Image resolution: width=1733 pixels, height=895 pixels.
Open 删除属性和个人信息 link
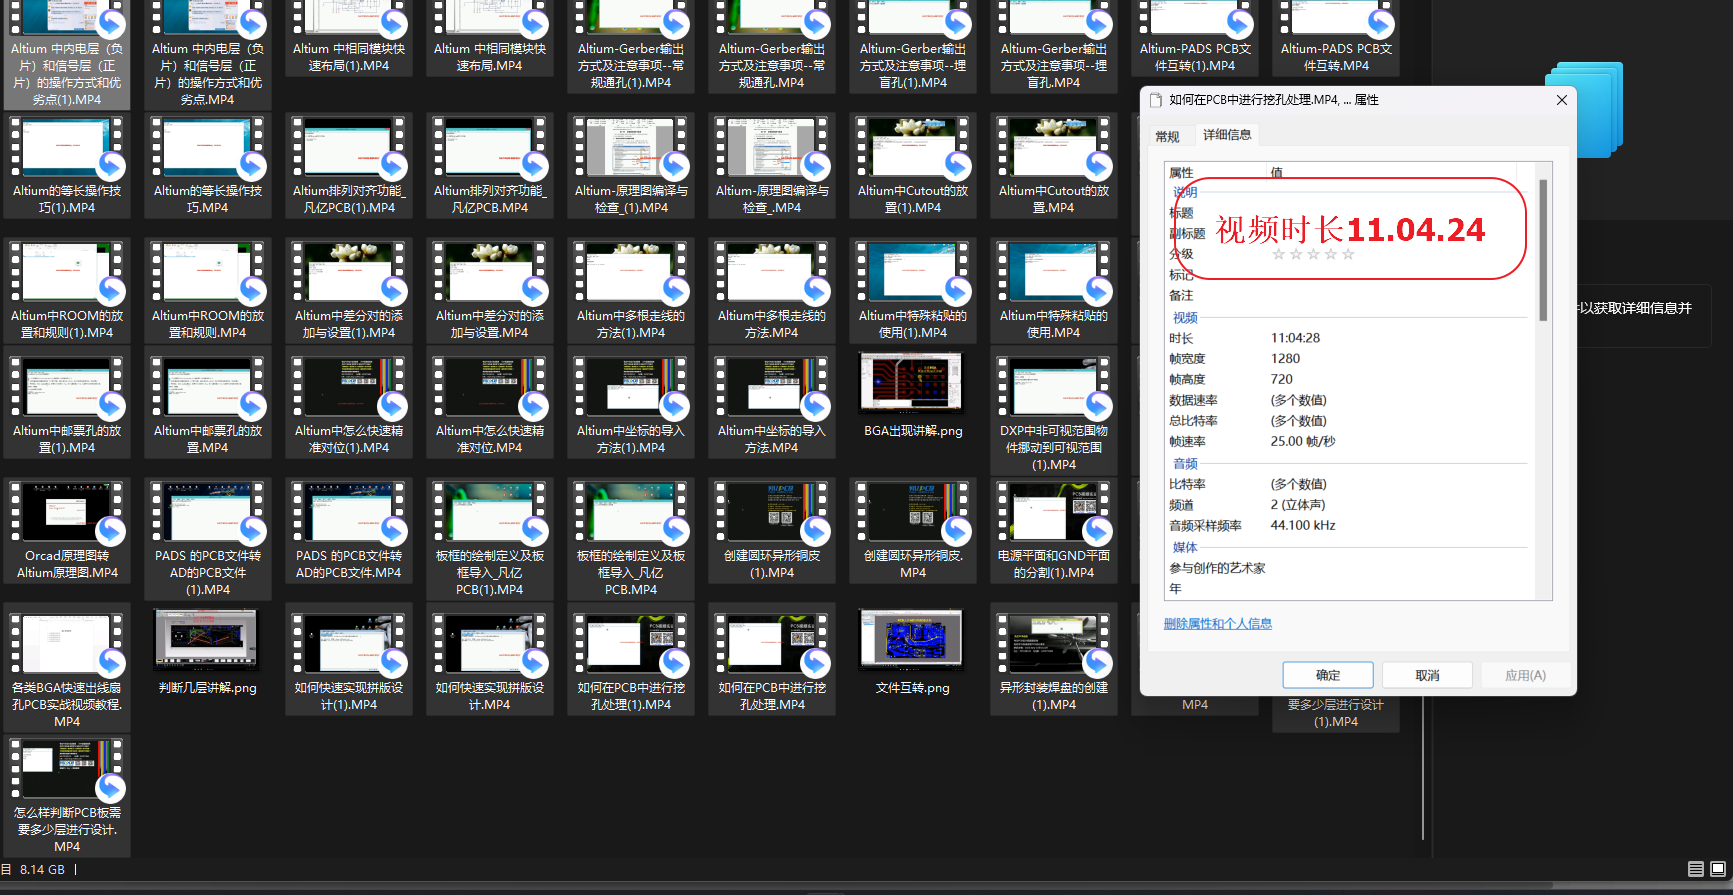[1218, 624]
